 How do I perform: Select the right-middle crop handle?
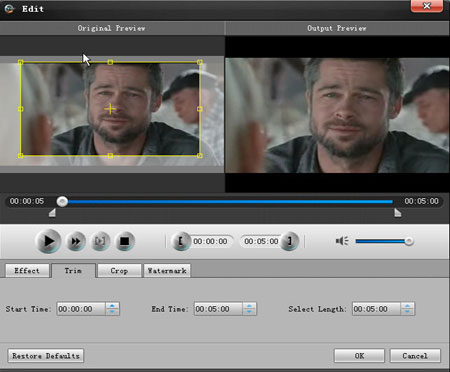click(x=199, y=109)
